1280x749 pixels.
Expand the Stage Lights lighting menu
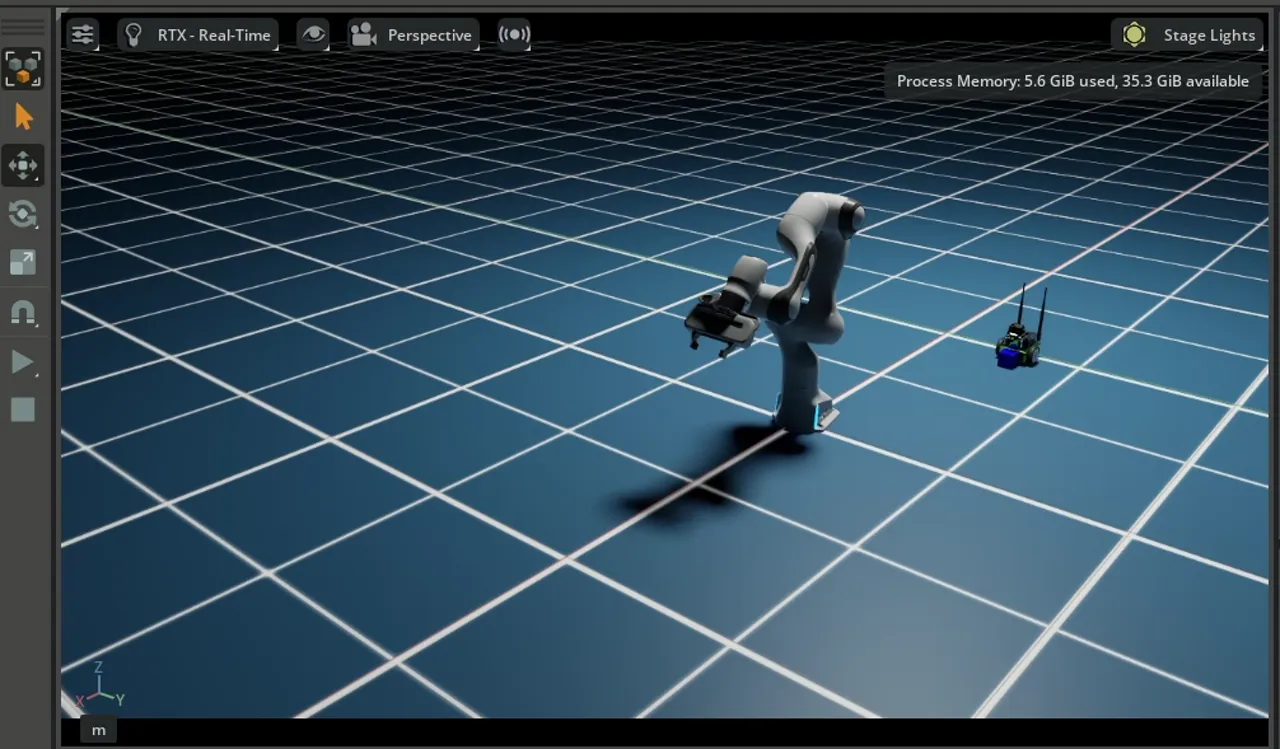pyautogui.click(x=1208, y=35)
